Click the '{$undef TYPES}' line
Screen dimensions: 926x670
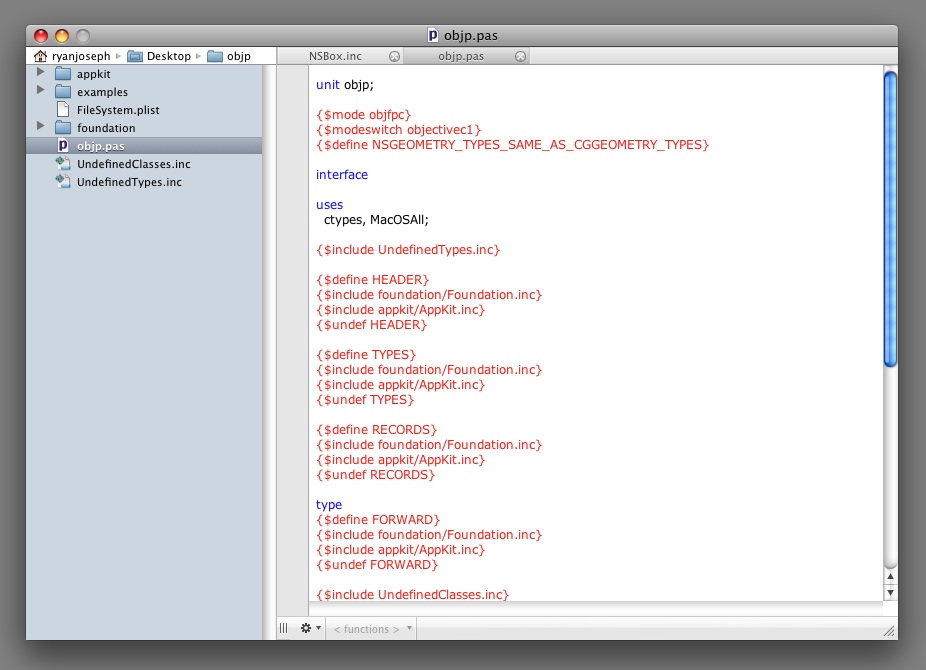point(365,400)
